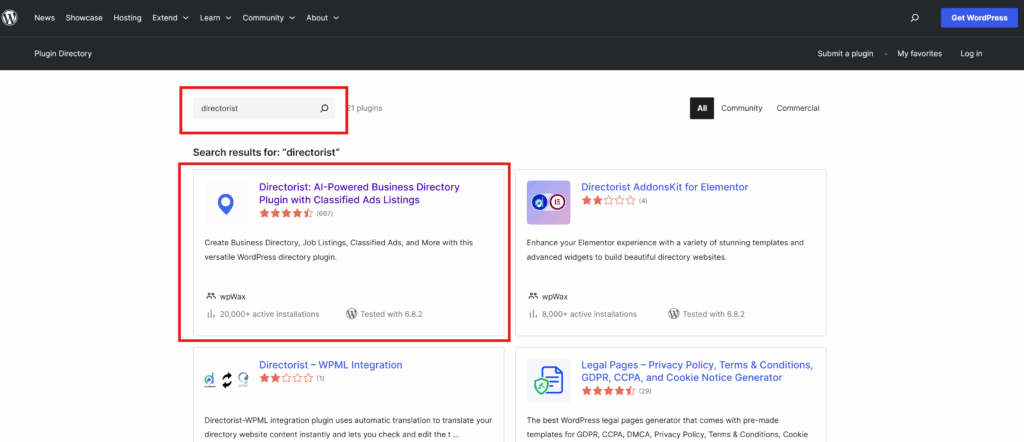
Task: Open My favorites link
Action: [x=920, y=54]
